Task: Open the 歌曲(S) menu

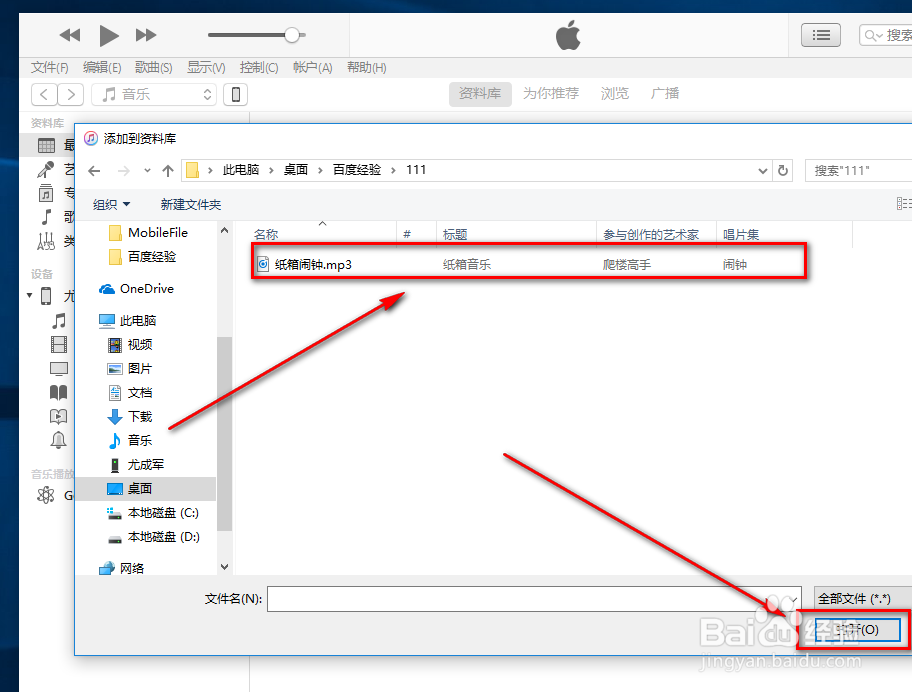Action: 154,67
